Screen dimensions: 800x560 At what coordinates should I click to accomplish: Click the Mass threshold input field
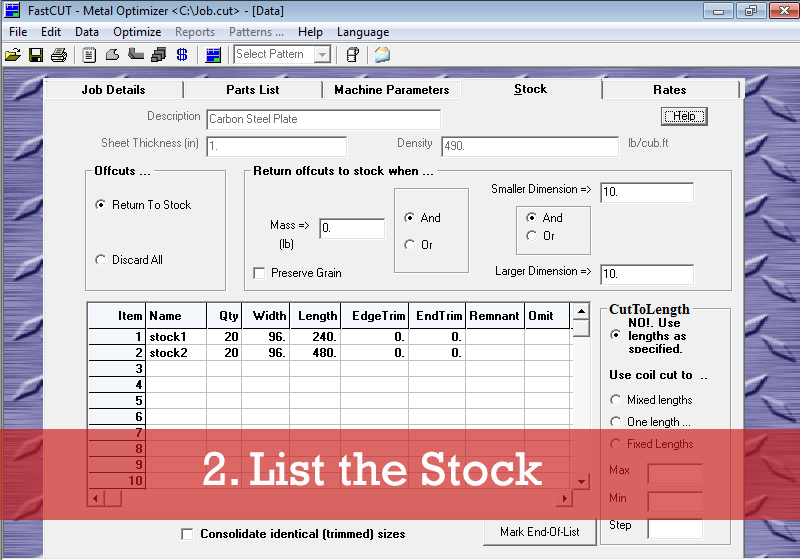click(x=352, y=228)
